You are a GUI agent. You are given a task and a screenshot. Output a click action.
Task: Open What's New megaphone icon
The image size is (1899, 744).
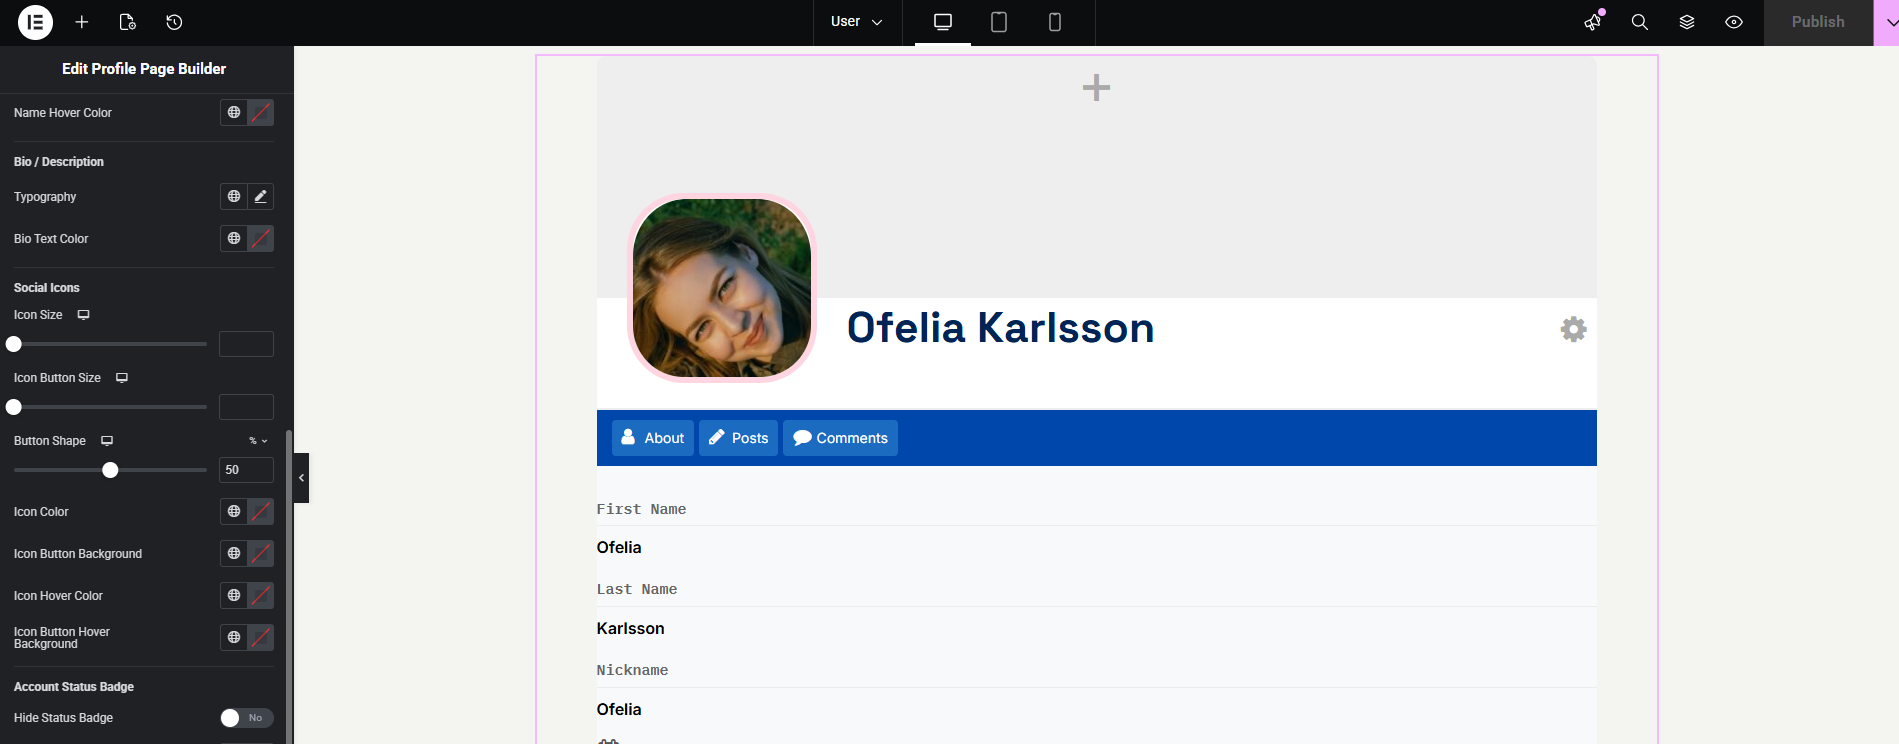pos(1593,22)
